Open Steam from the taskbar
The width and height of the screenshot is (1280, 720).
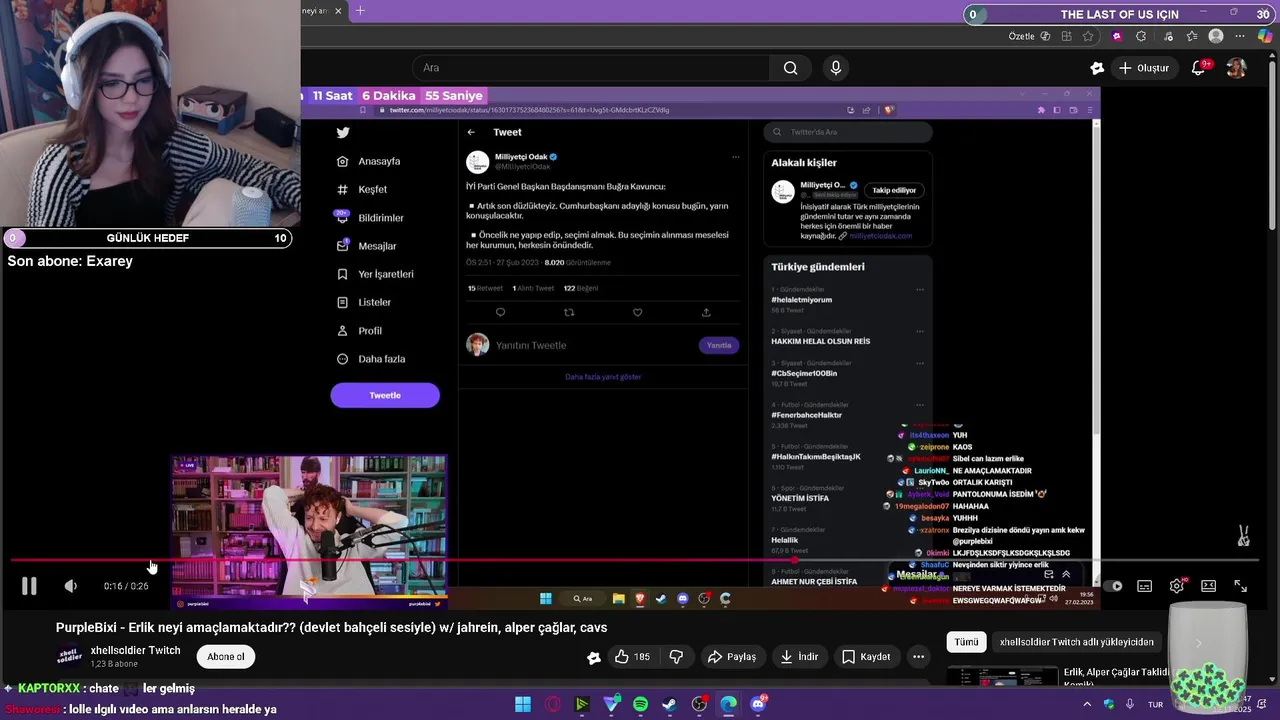coord(670,704)
